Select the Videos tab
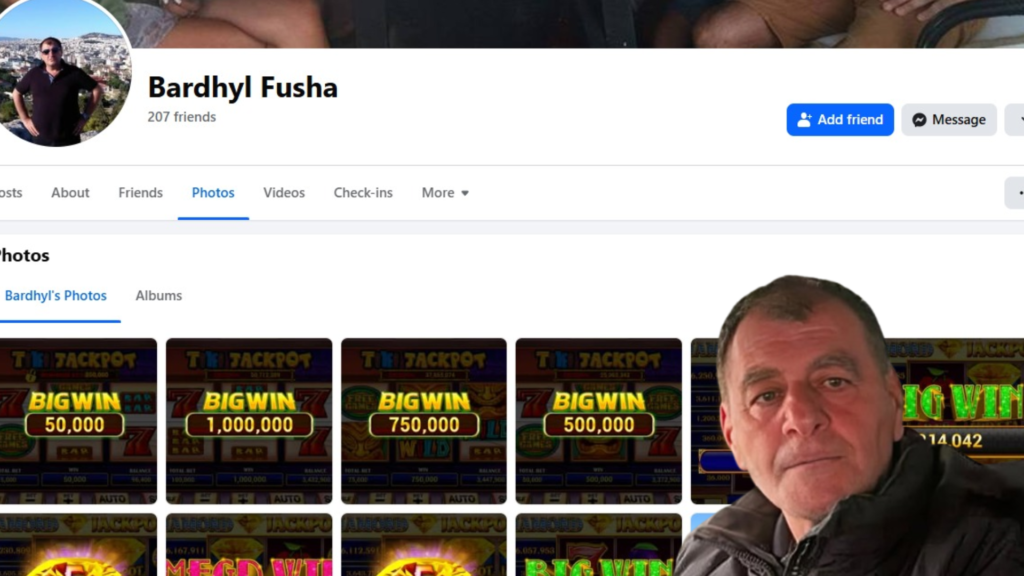The width and height of the screenshot is (1024, 576). (x=284, y=193)
